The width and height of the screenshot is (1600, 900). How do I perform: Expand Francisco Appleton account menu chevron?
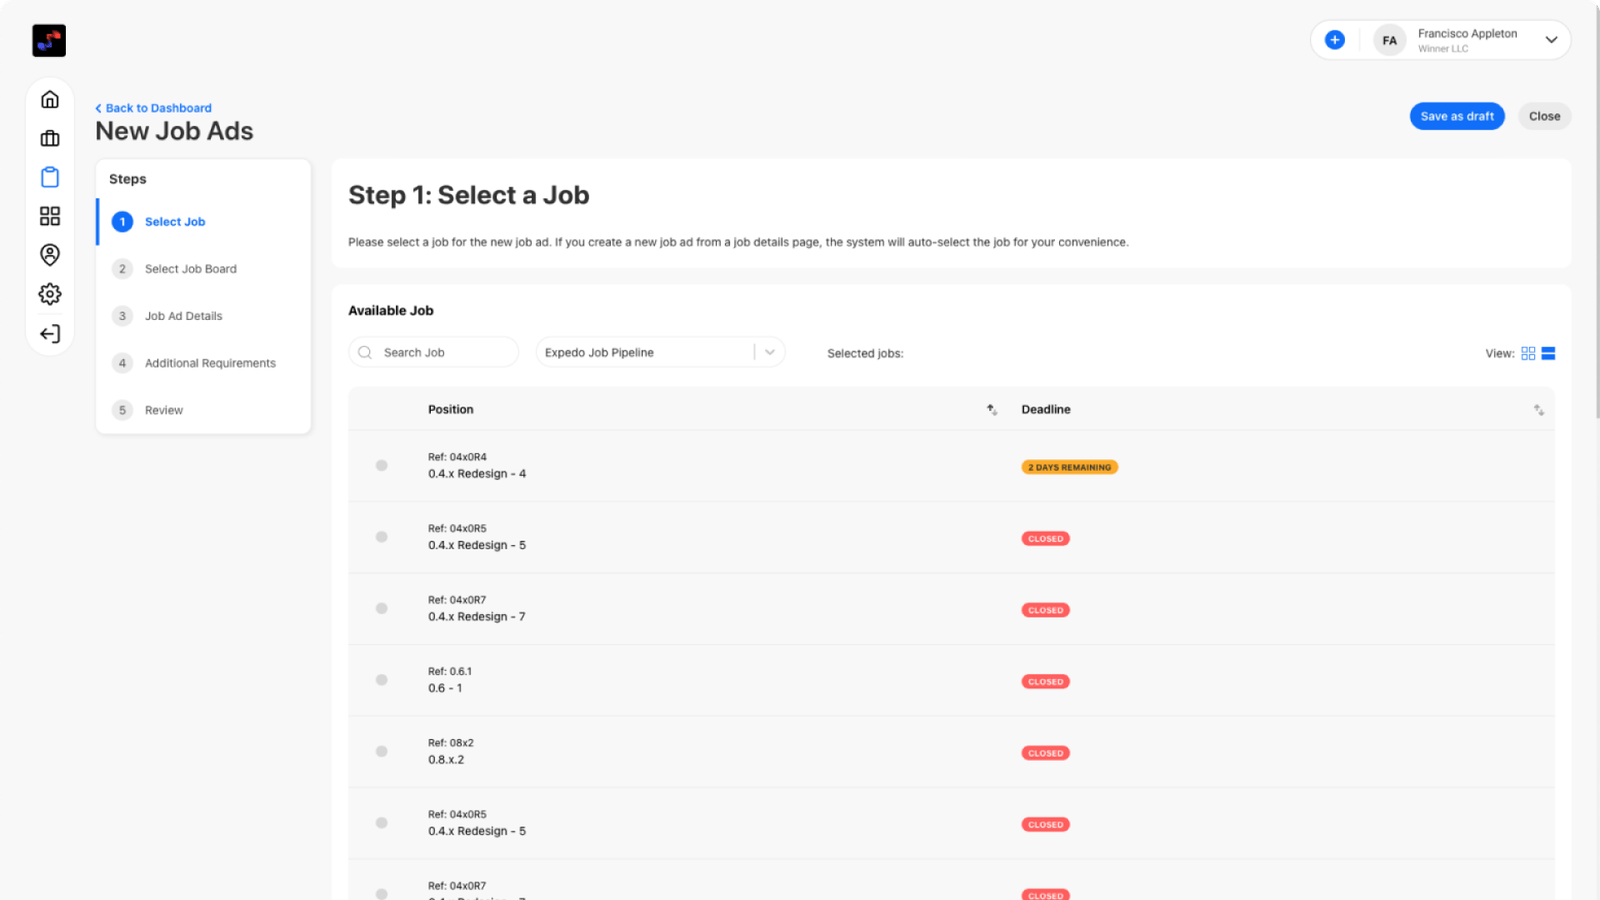coord(1551,40)
